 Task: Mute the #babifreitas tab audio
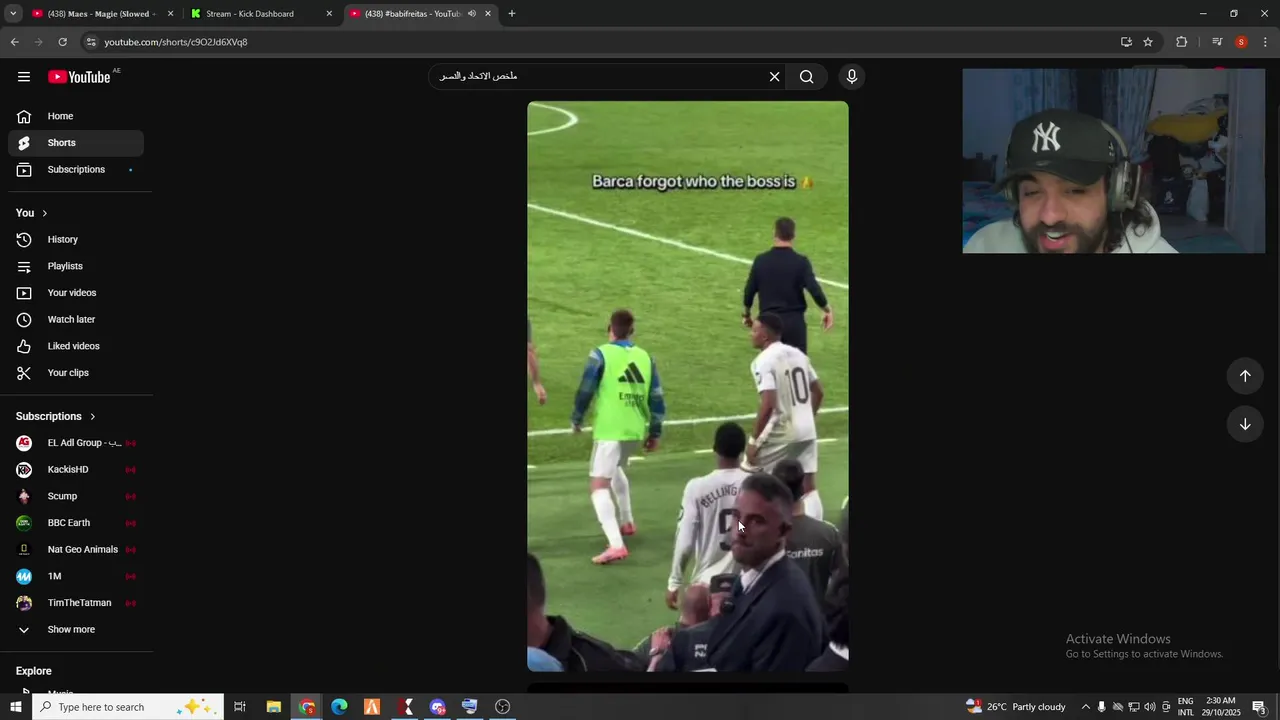472,14
